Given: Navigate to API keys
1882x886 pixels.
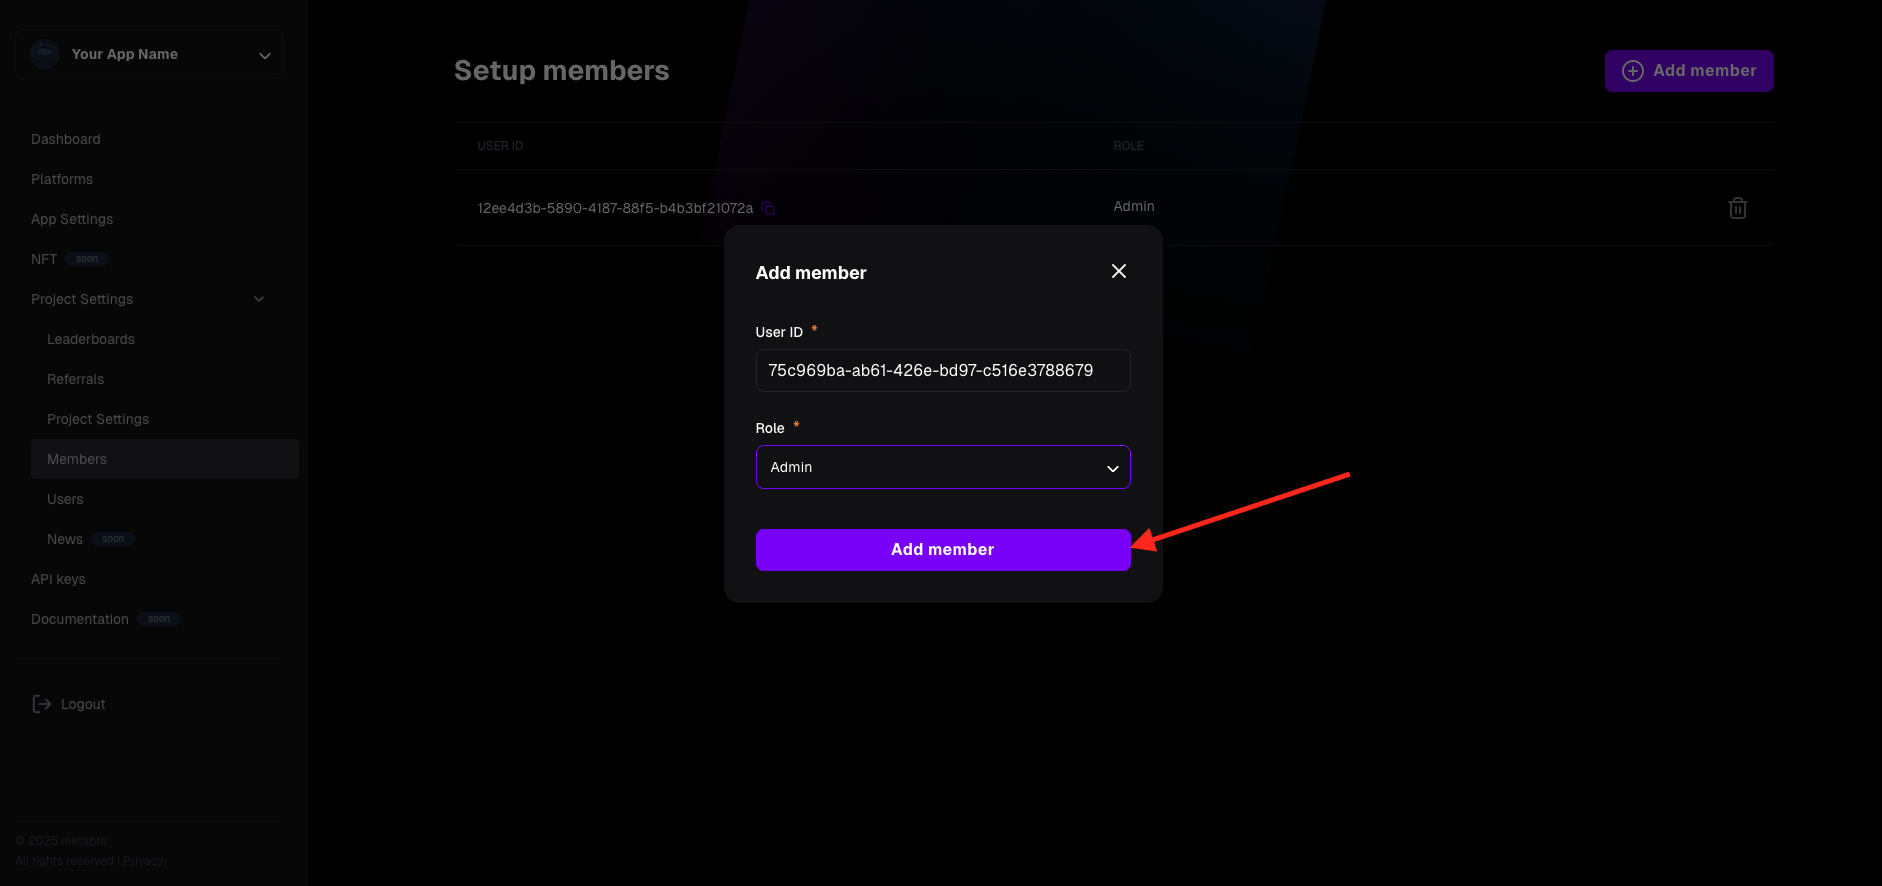Looking at the screenshot, I should [58, 579].
